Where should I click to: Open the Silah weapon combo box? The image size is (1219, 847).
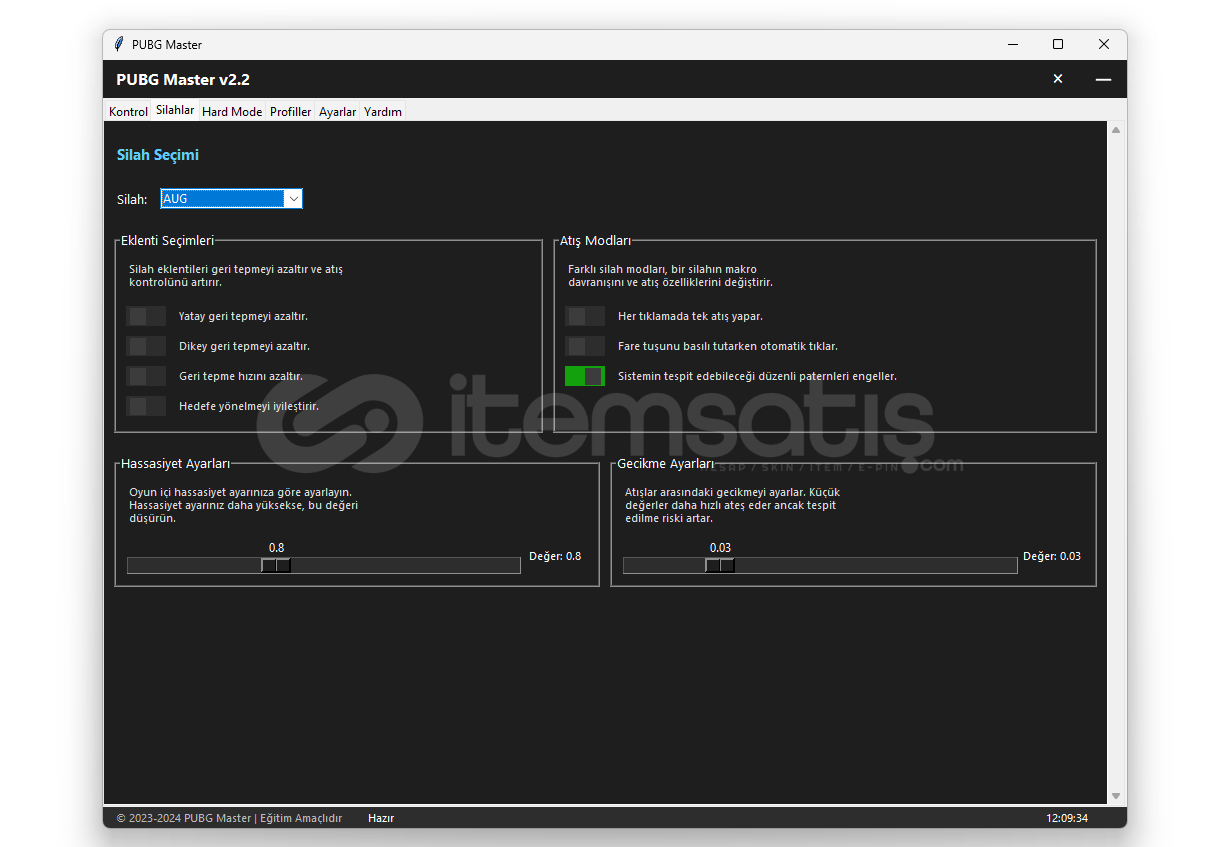231,199
